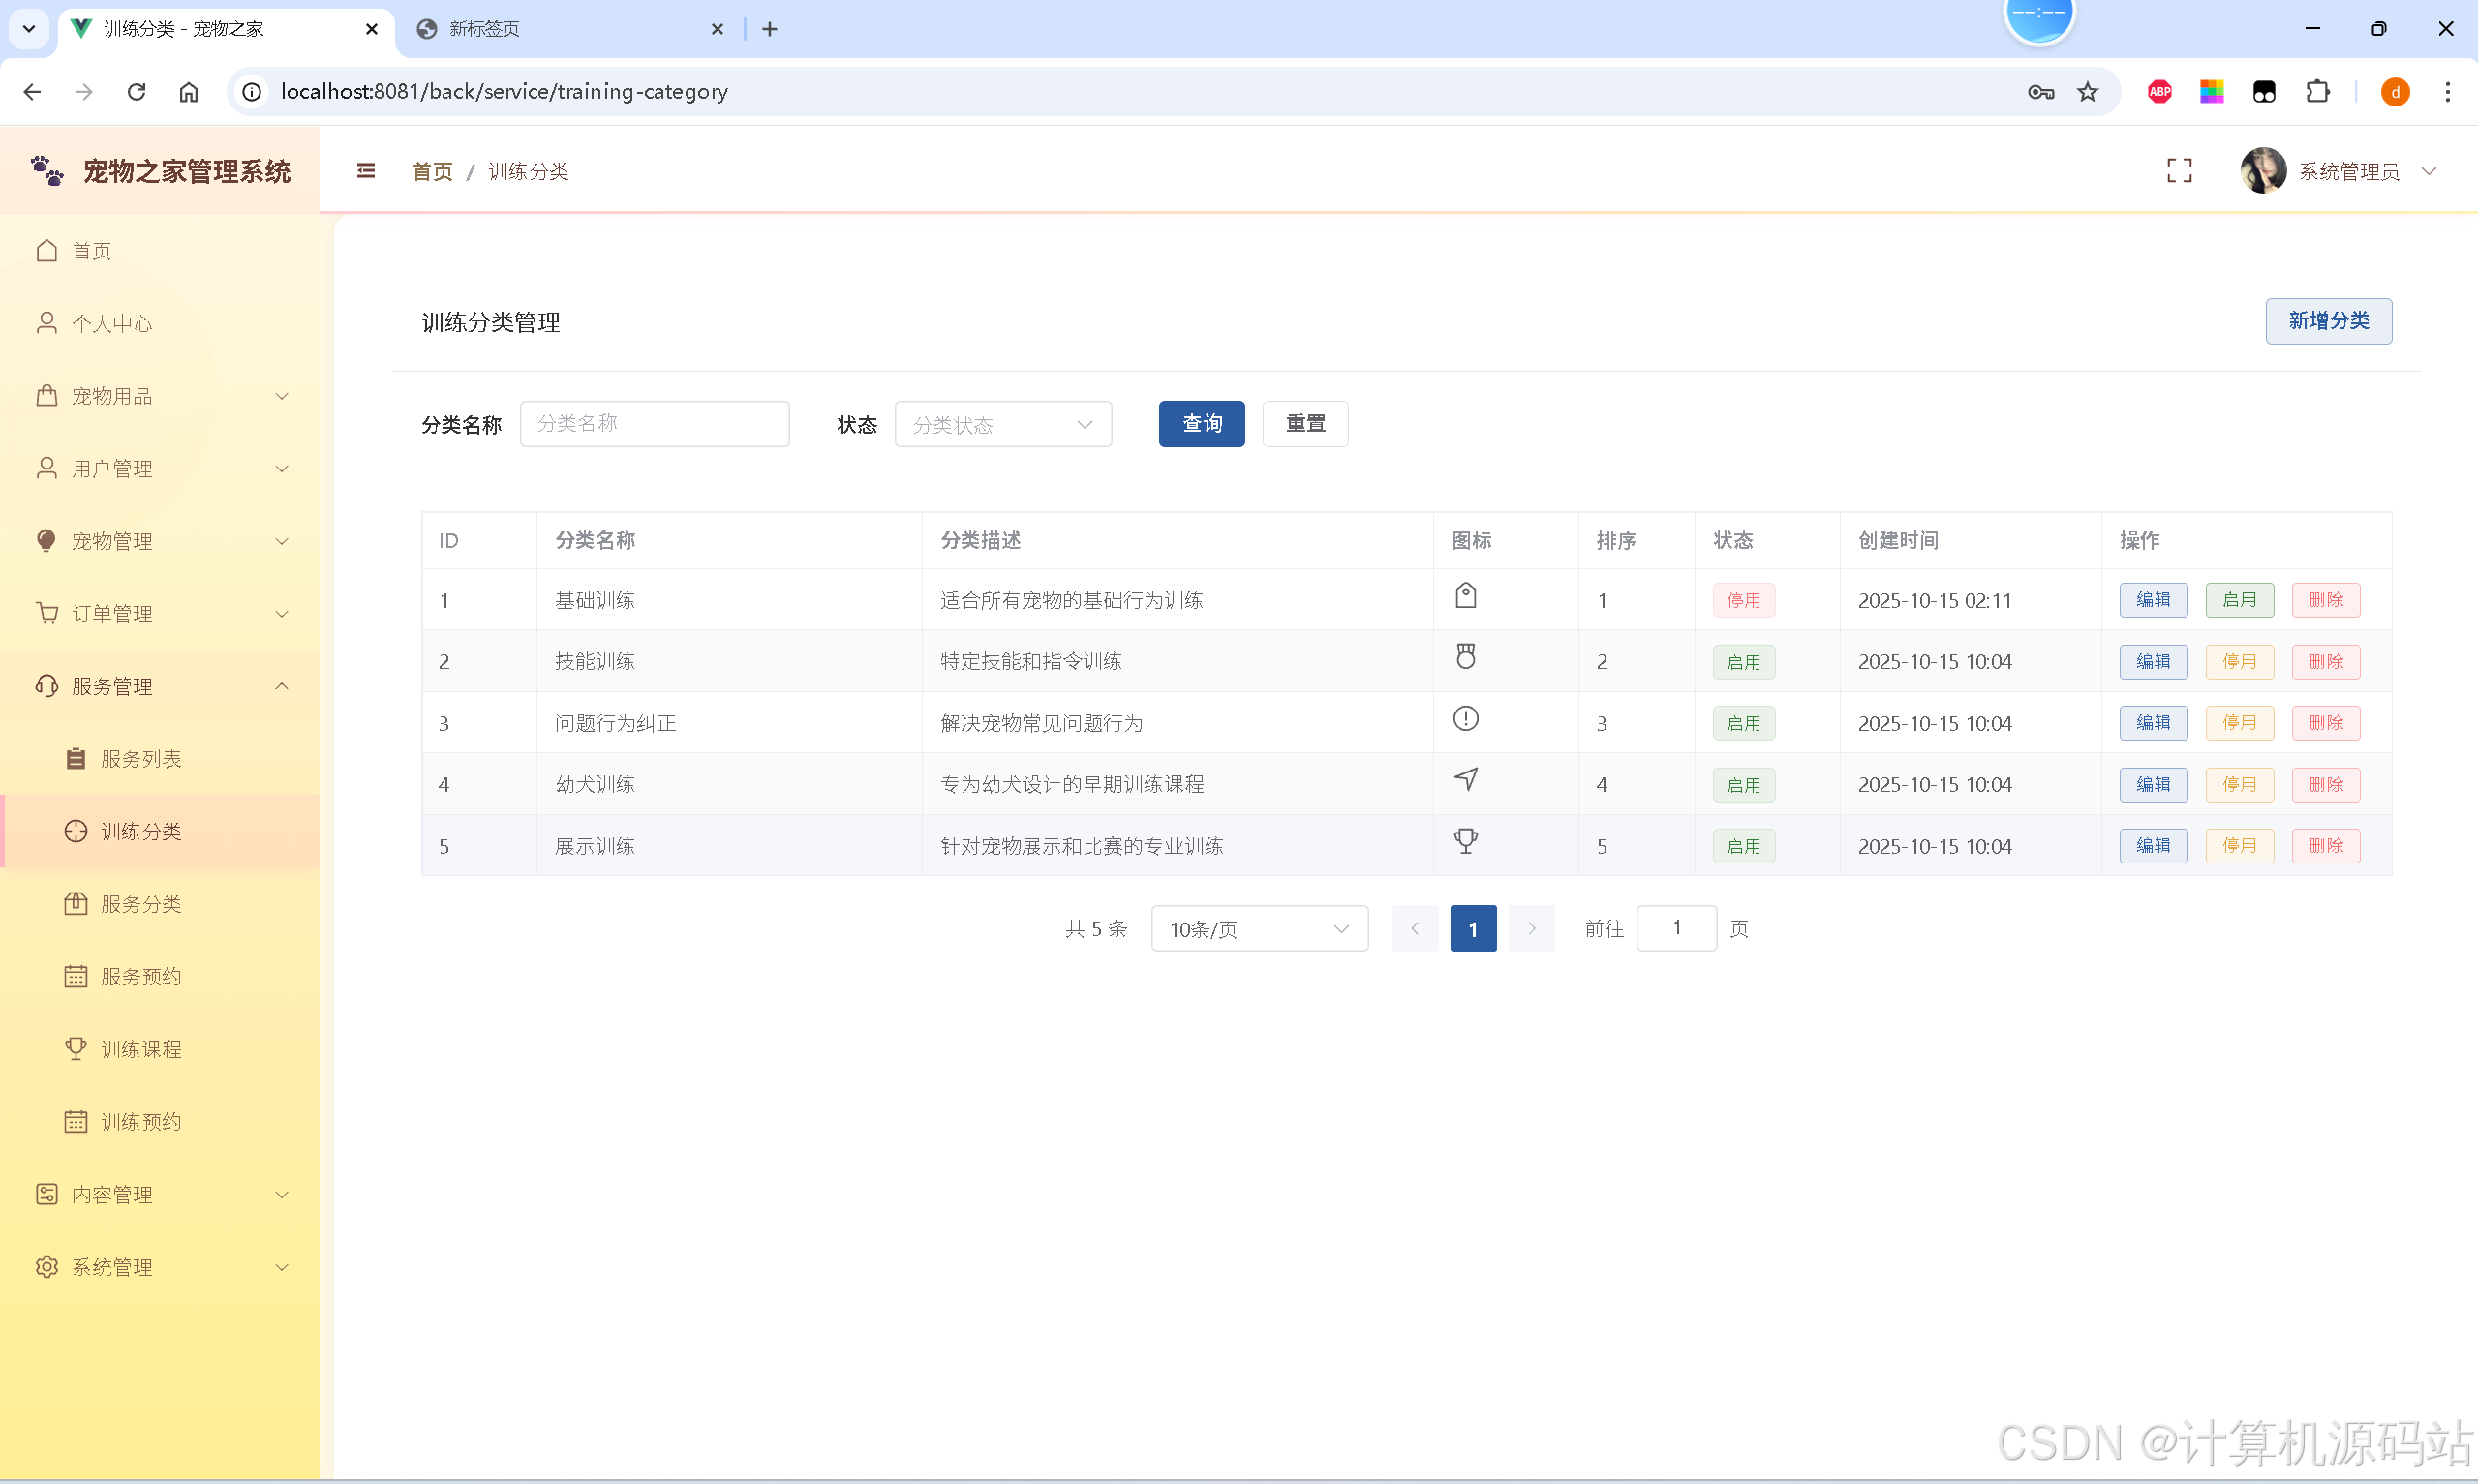
Task: Edit the 展示训练 category
Action: pyautogui.click(x=2153, y=846)
